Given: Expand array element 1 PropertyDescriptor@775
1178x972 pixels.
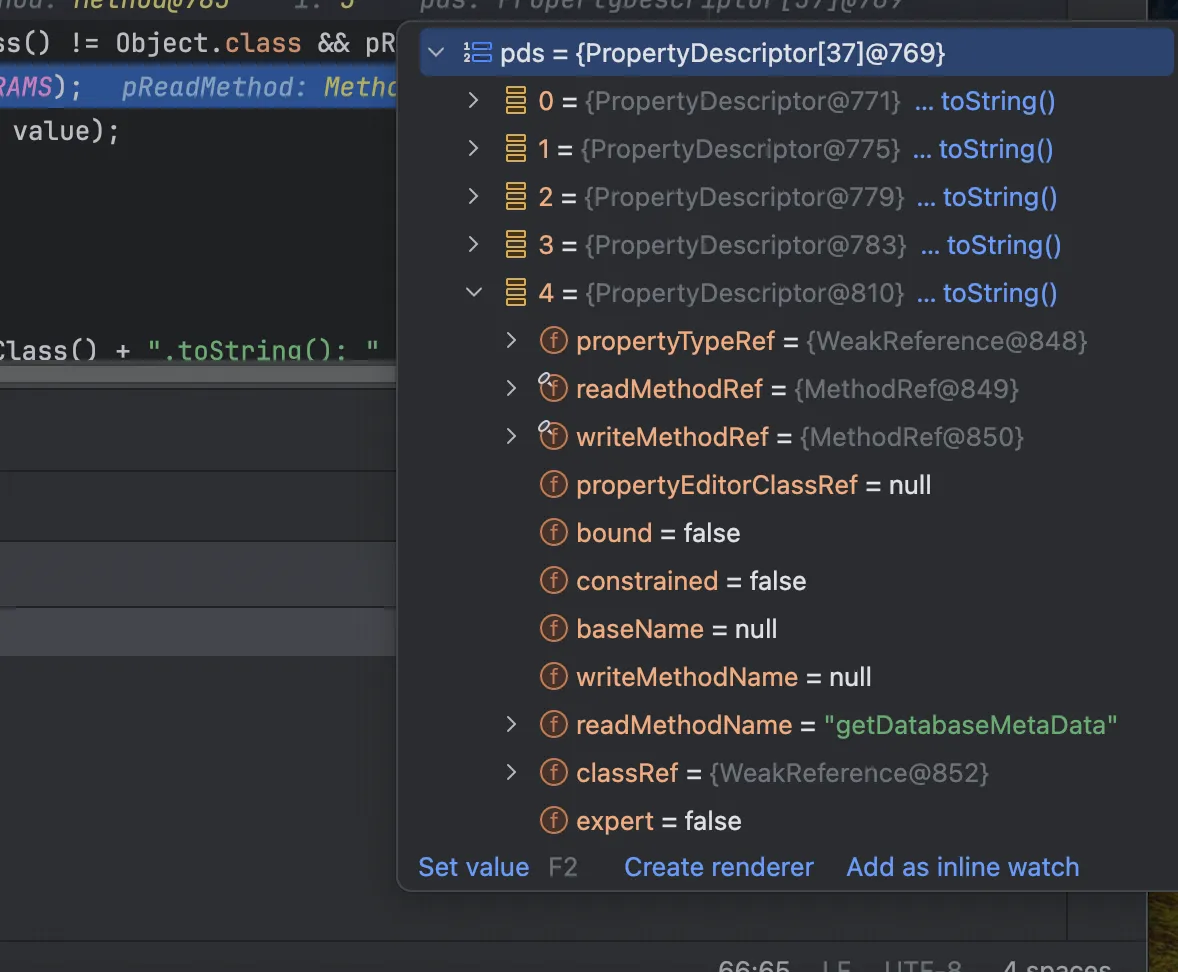Looking at the screenshot, I should click(474, 149).
